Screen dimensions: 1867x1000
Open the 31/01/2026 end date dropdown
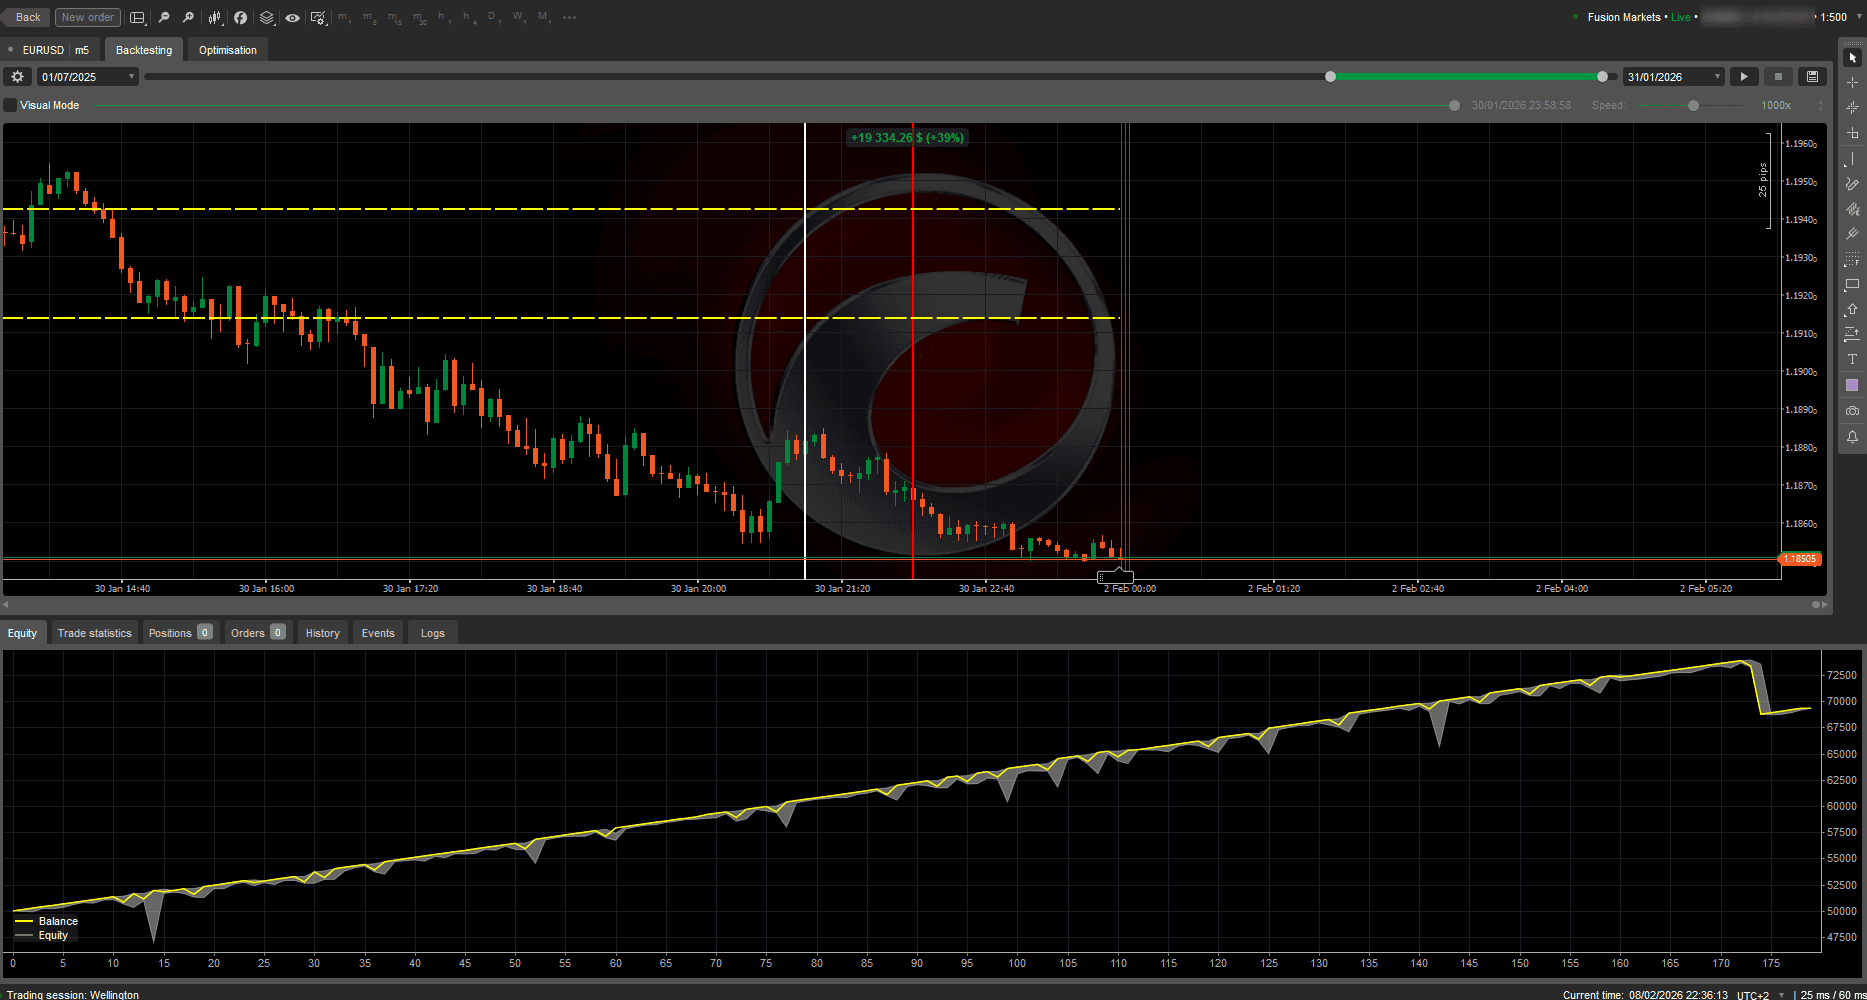1716,76
